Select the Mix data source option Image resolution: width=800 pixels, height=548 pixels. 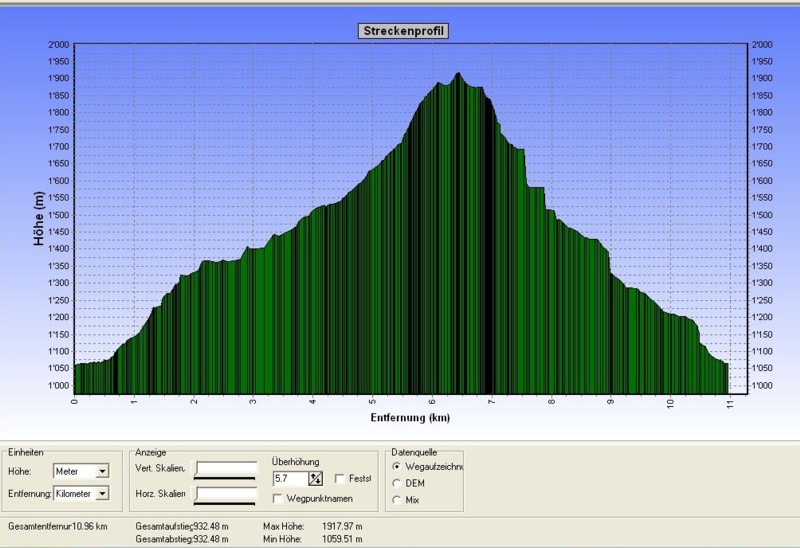pos(399,499)
